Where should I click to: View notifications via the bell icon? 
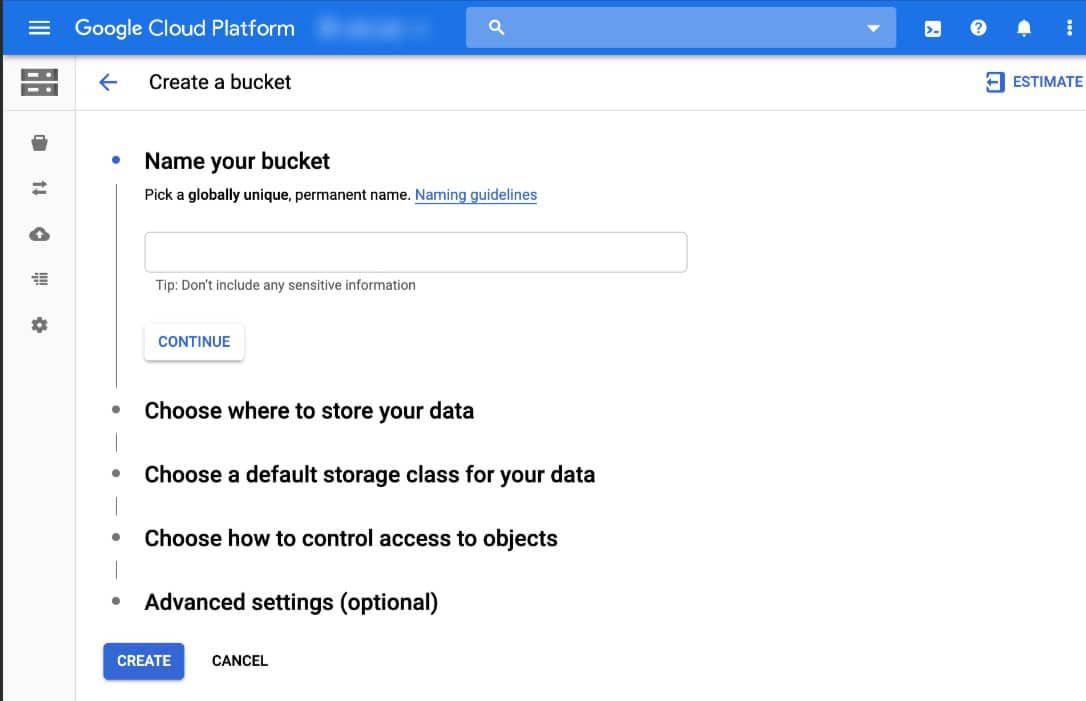tap(1023, 28)
